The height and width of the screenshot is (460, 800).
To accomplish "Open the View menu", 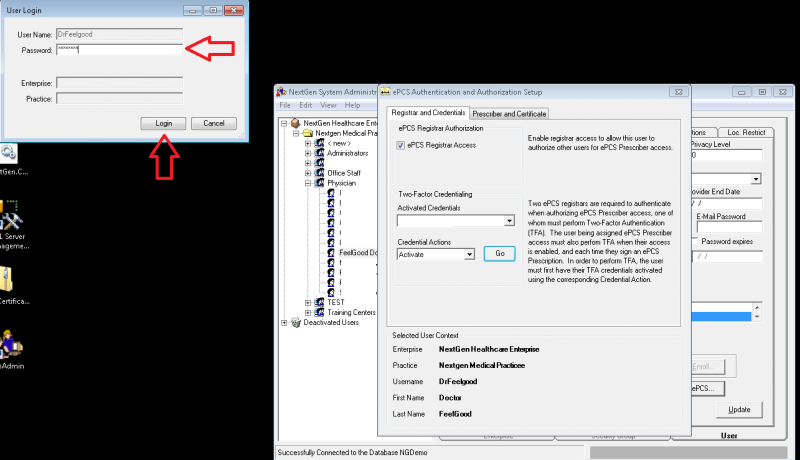I will point(328,105).
